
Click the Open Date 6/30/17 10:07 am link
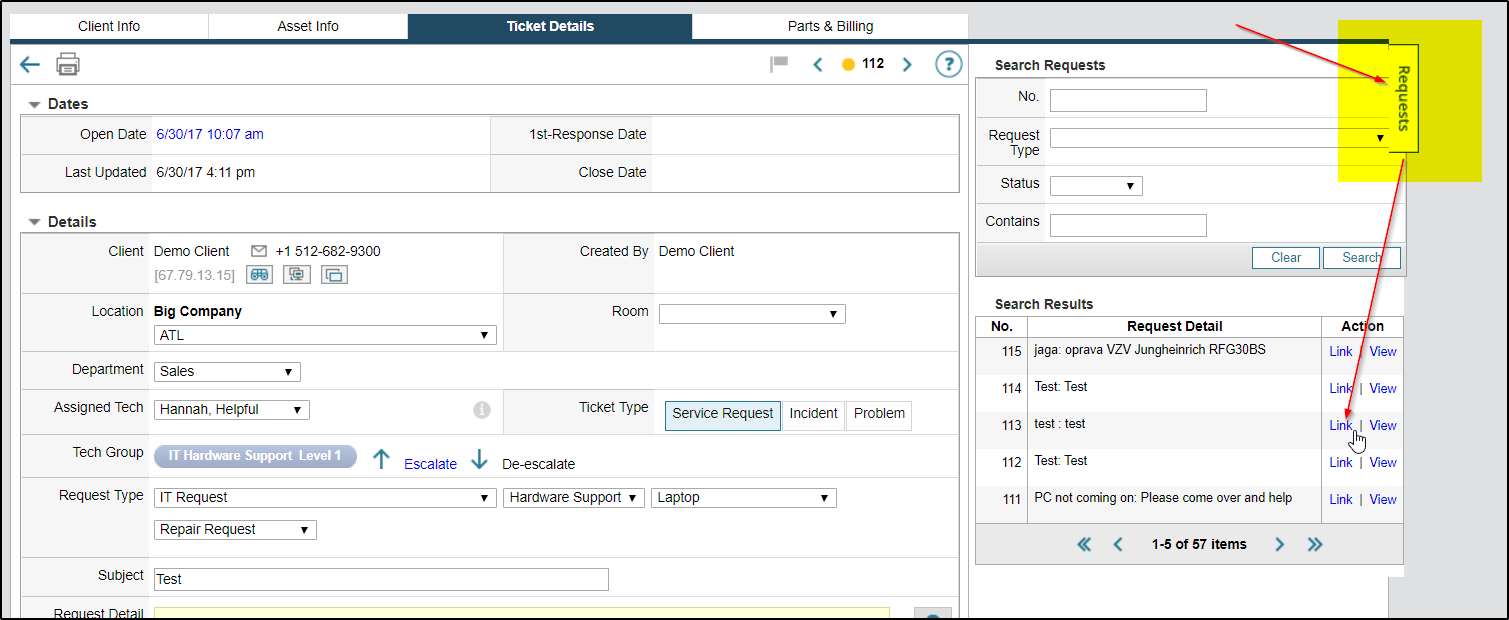click(210, 134)
